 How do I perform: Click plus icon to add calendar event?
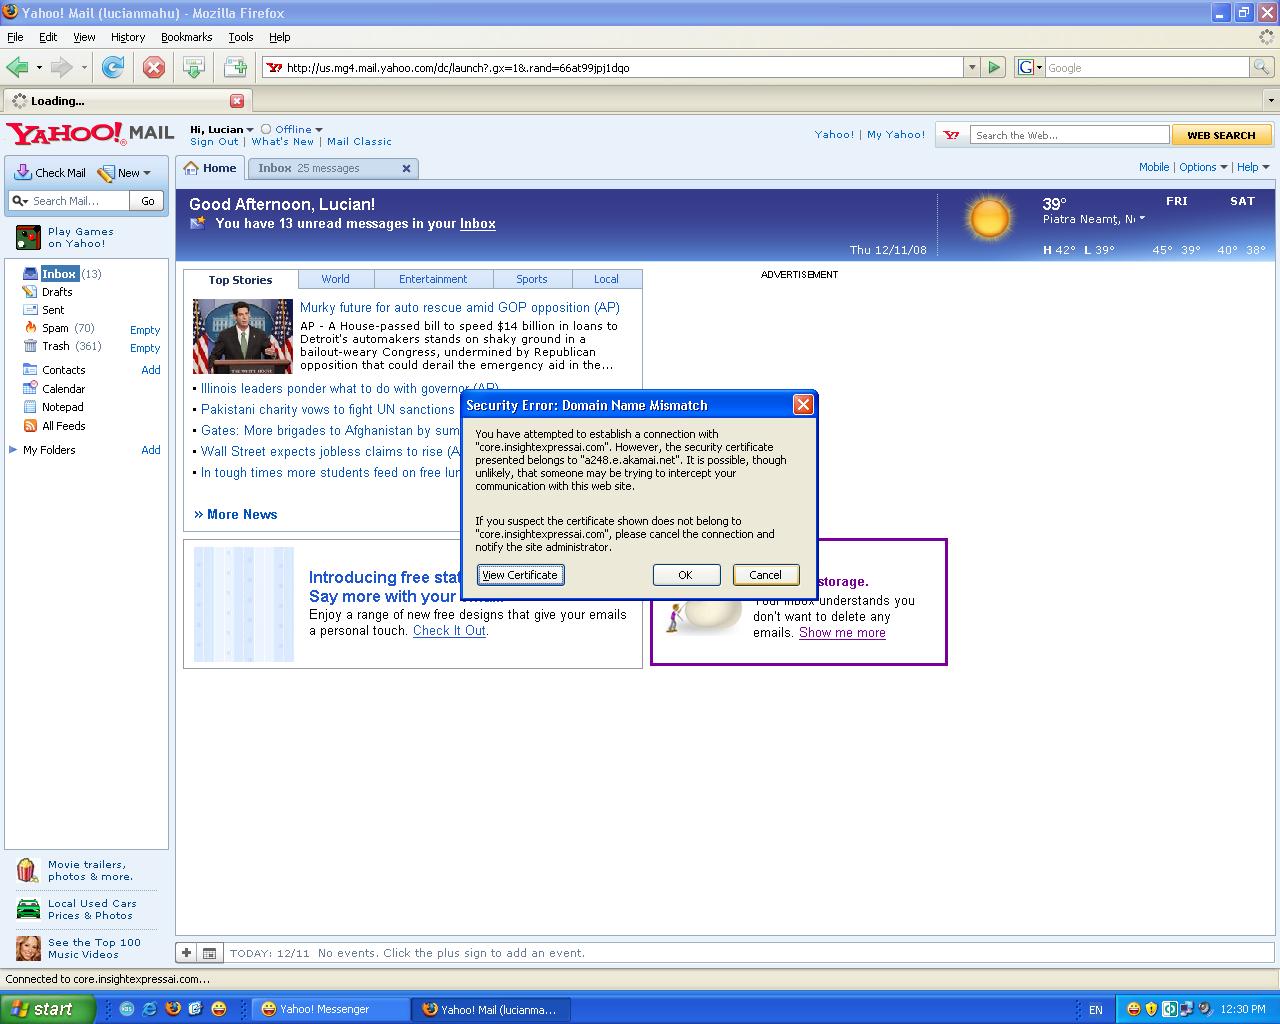click(x=186, y=953)
